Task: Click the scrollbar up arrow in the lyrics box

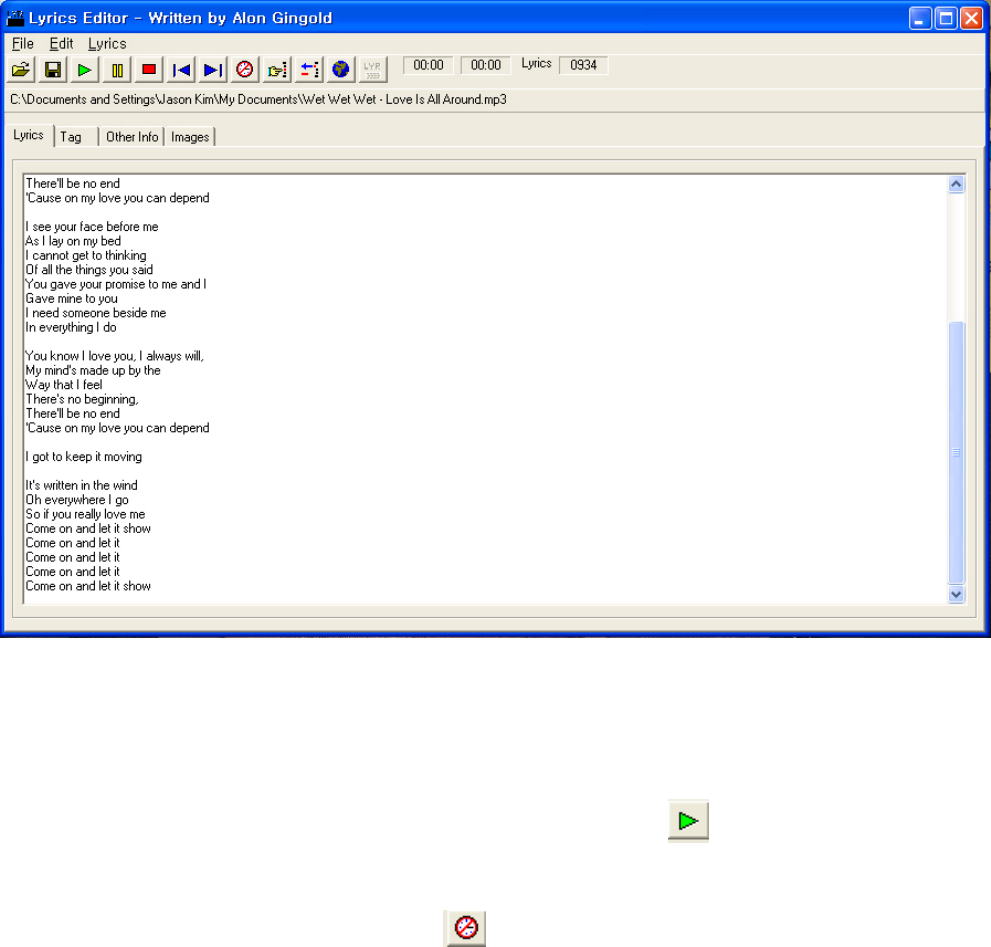Action: [x=956, y=184]
